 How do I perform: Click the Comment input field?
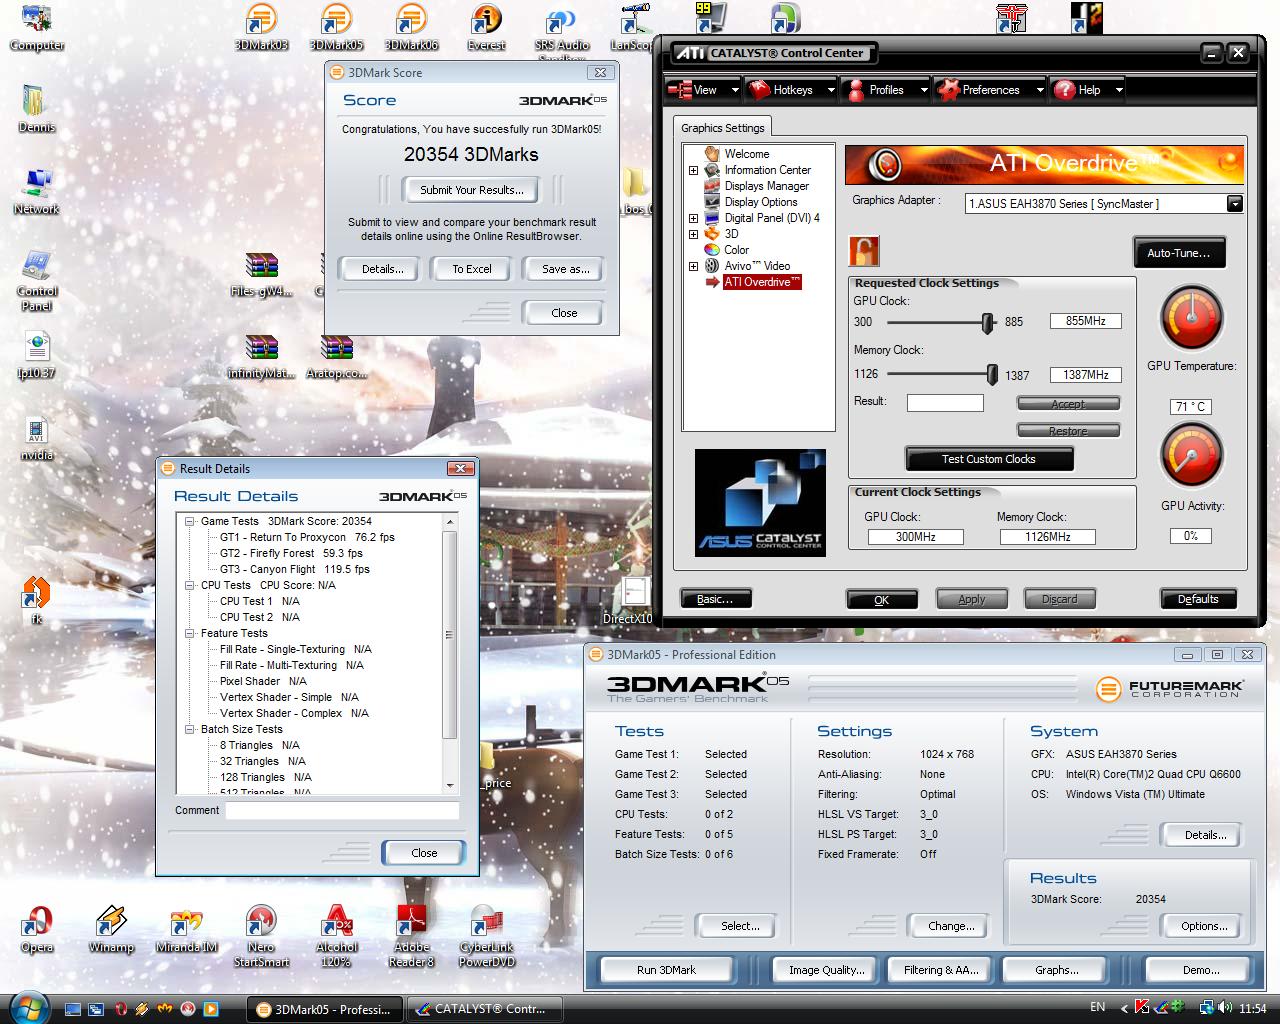pyautogui.click(x=342, y=811)
